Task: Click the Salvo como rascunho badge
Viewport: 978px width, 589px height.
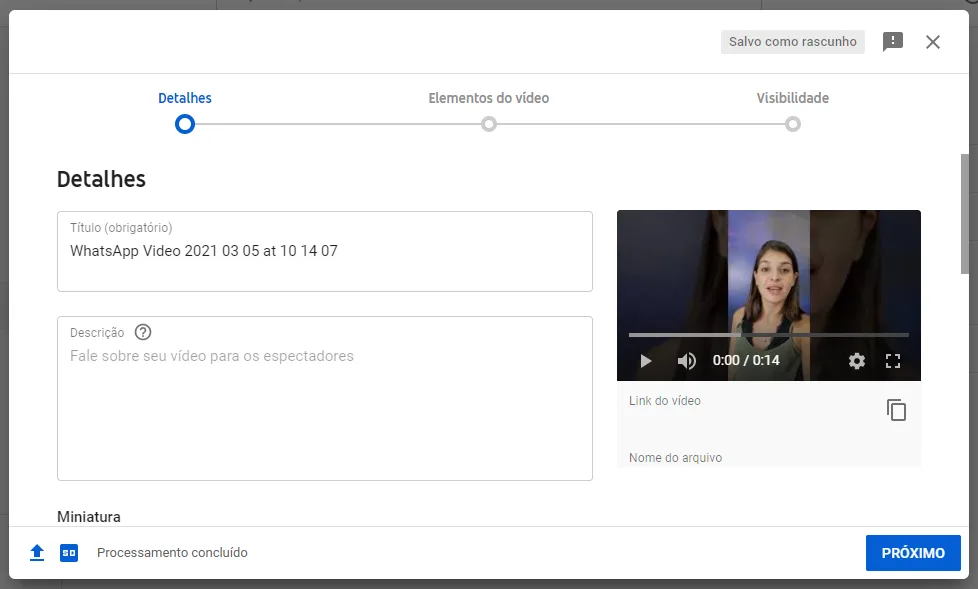Action: click(x=792, y=42)
